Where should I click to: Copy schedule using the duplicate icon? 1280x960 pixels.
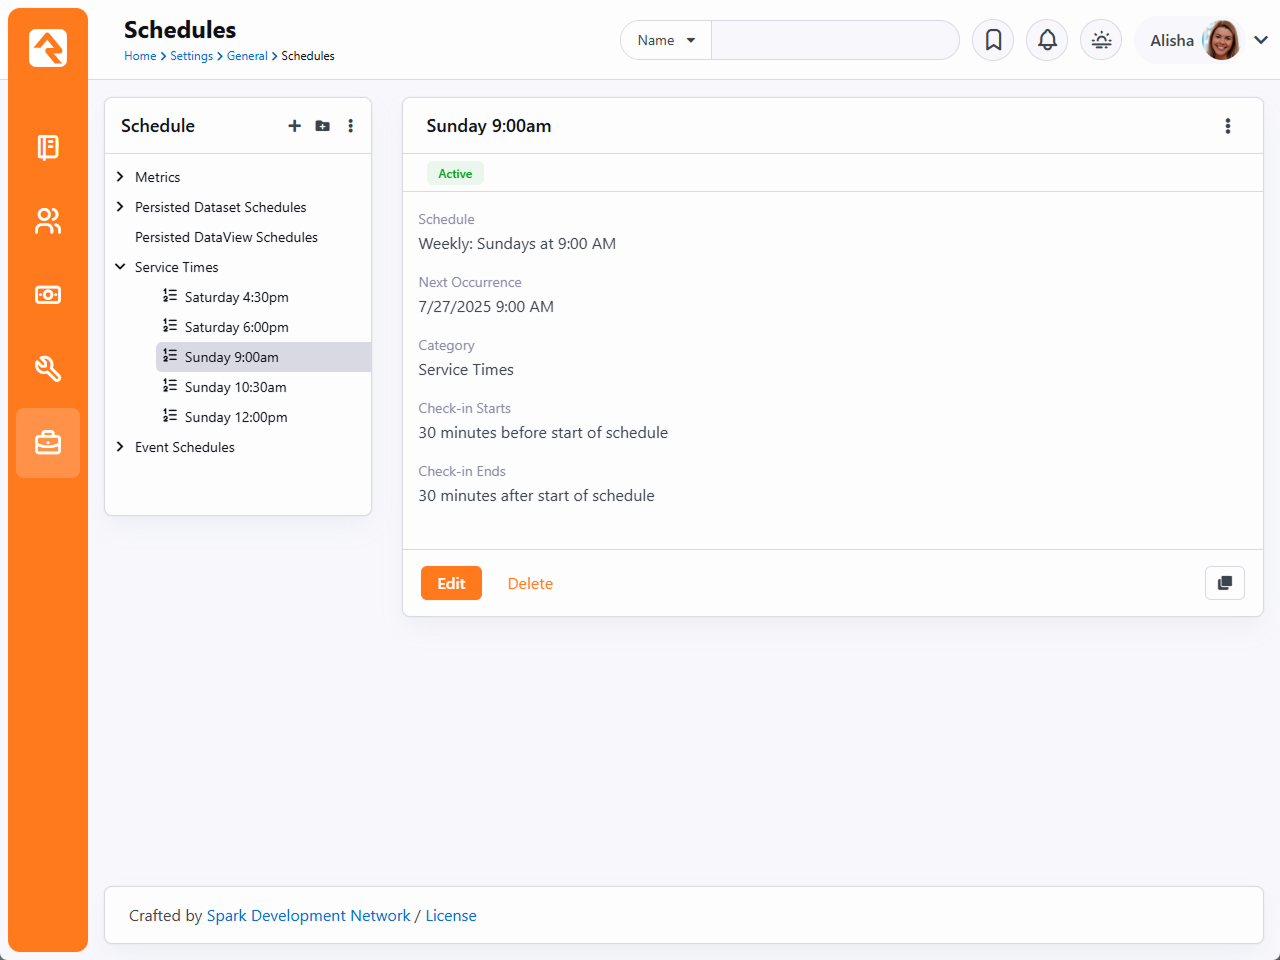click(1224, 583)
